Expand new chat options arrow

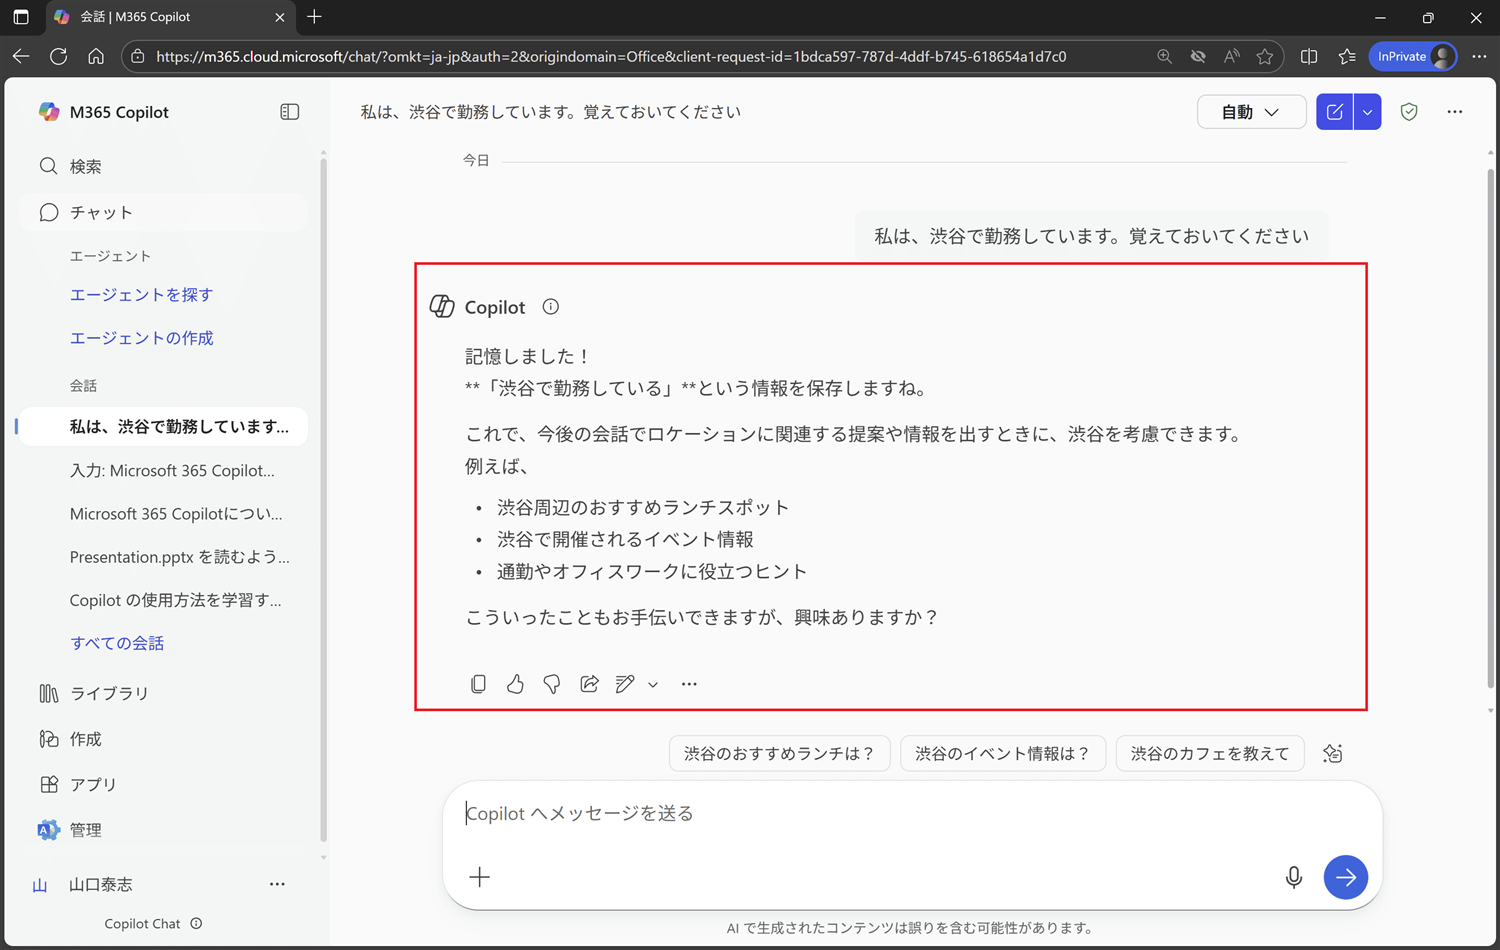pyautogui.click(x=1368, y=112)
